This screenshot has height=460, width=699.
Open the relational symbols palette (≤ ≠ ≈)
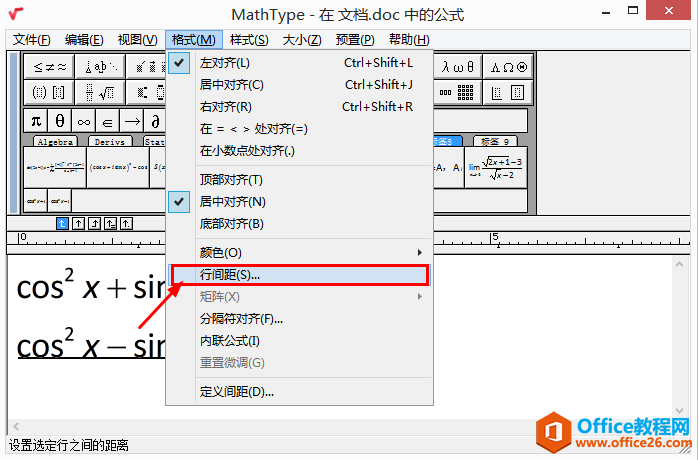49,67
